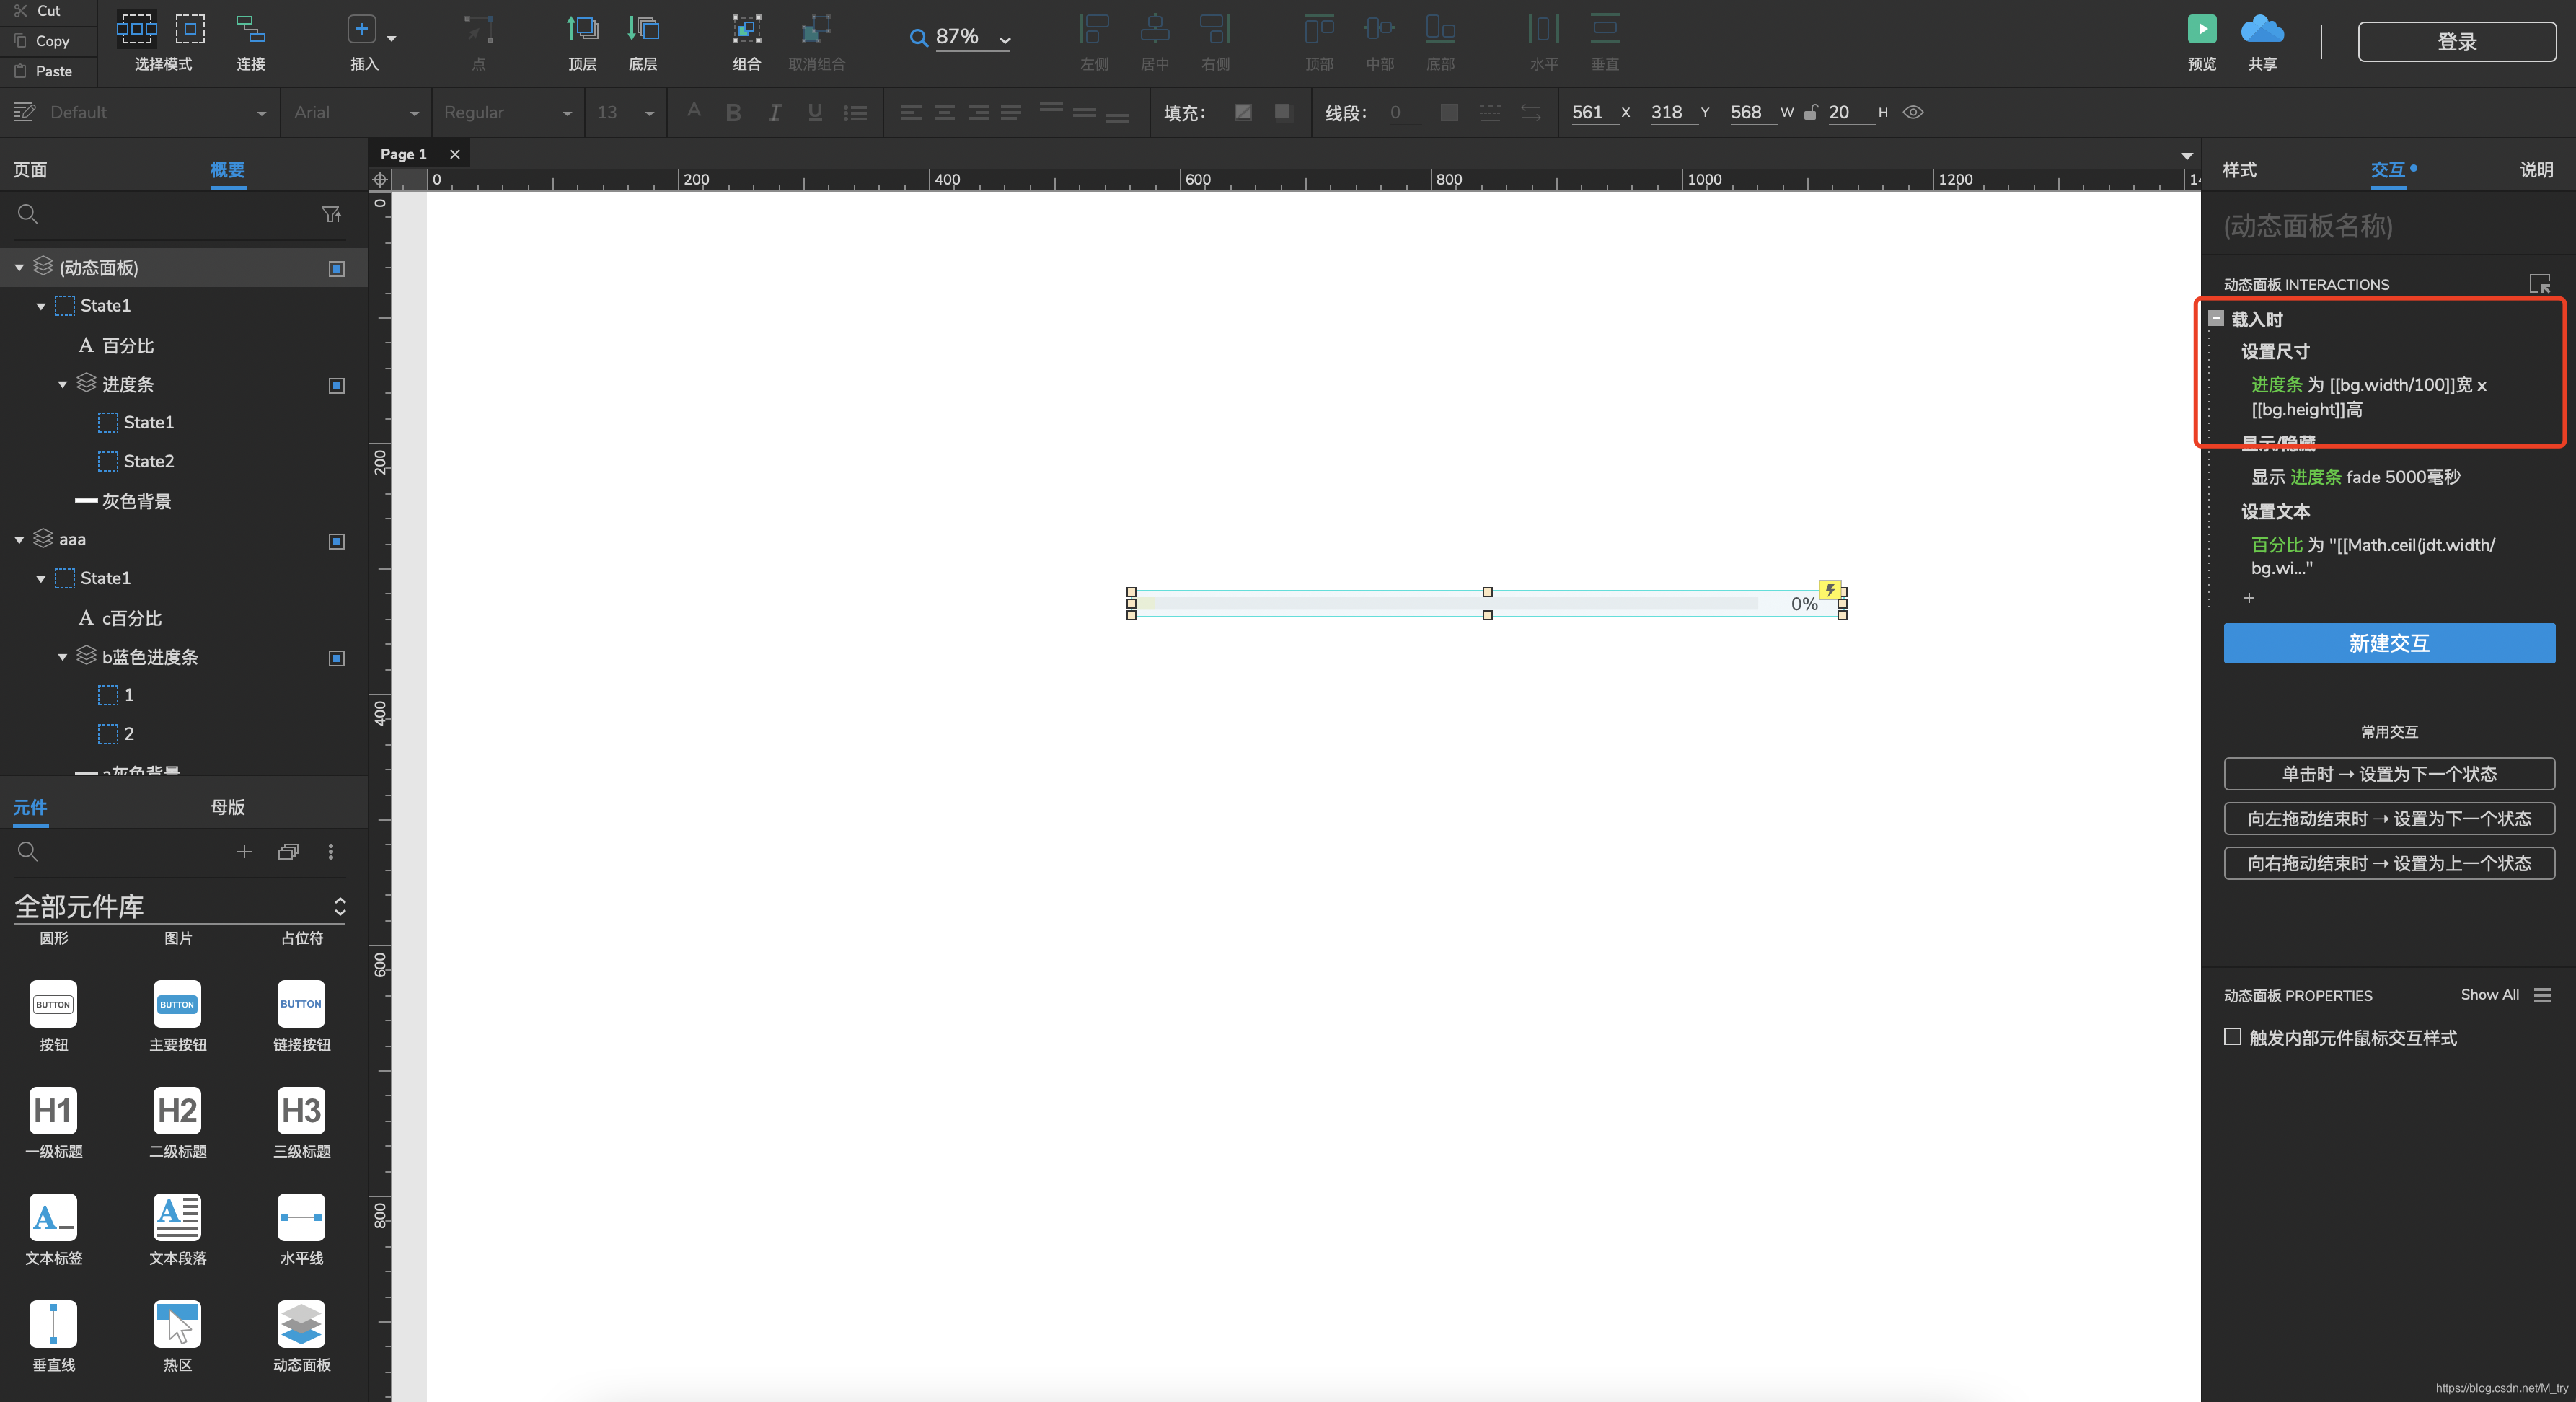Open the text color picker
This screenshot has width=2576, height=1402.
pos(694,112)
